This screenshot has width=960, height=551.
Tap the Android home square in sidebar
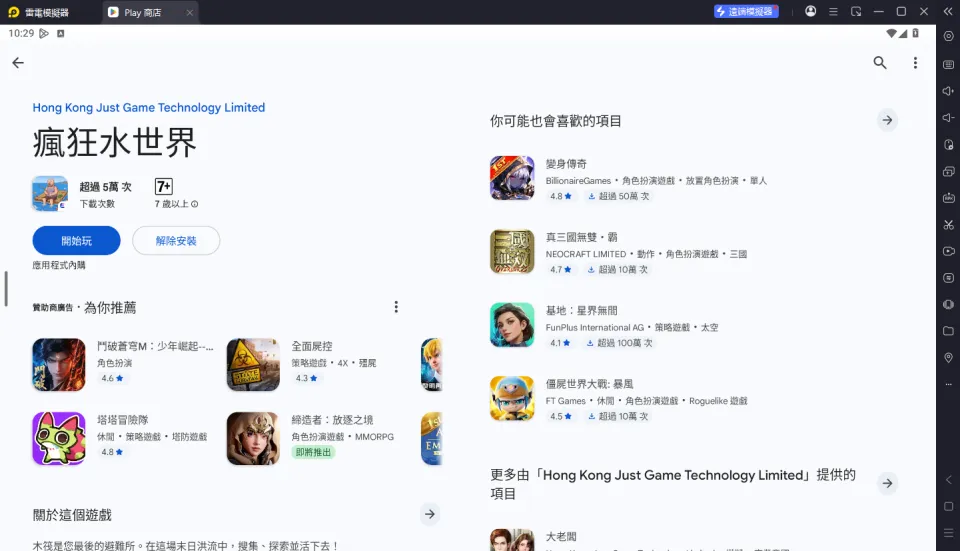click(948, 506)
